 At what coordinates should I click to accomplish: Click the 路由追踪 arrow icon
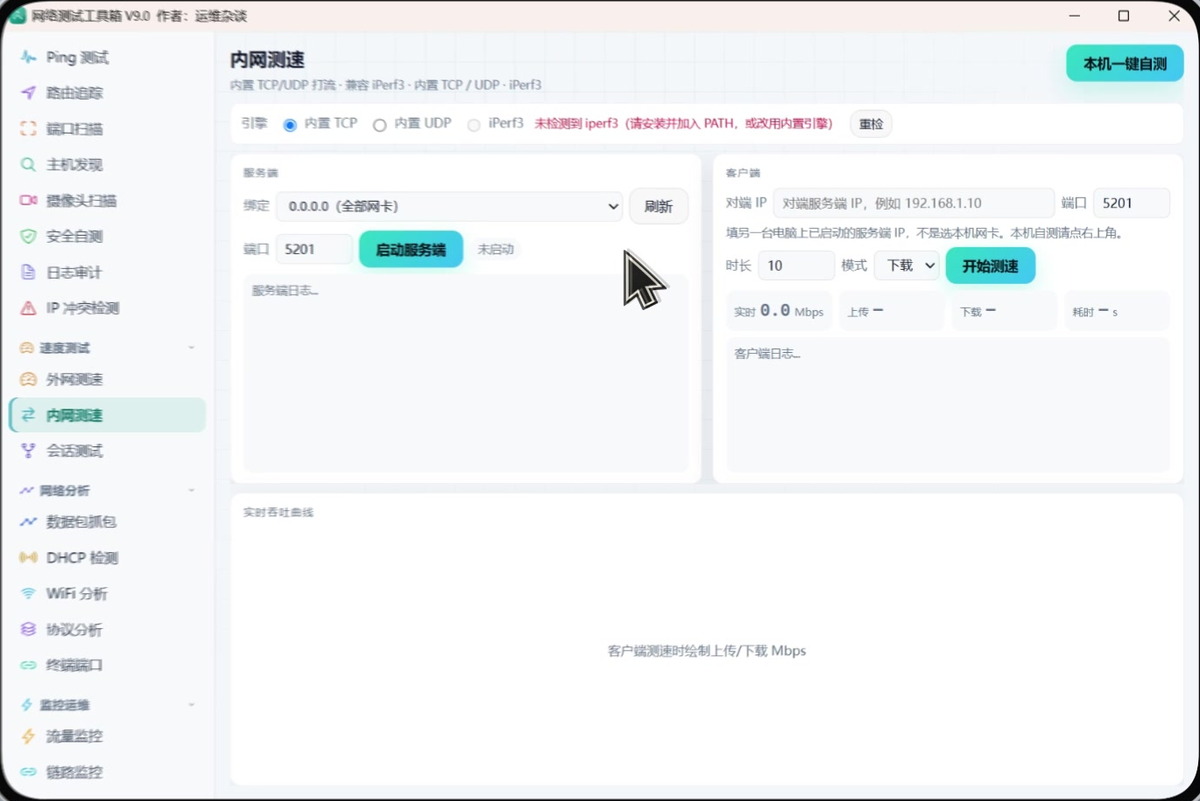pyautogui.click(x=28, y=93)
